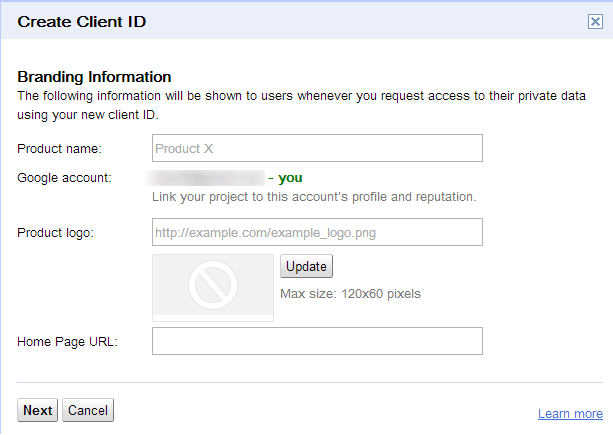Click the "Product logo:" label
This screenshot has height=435, width=613.
56,233
